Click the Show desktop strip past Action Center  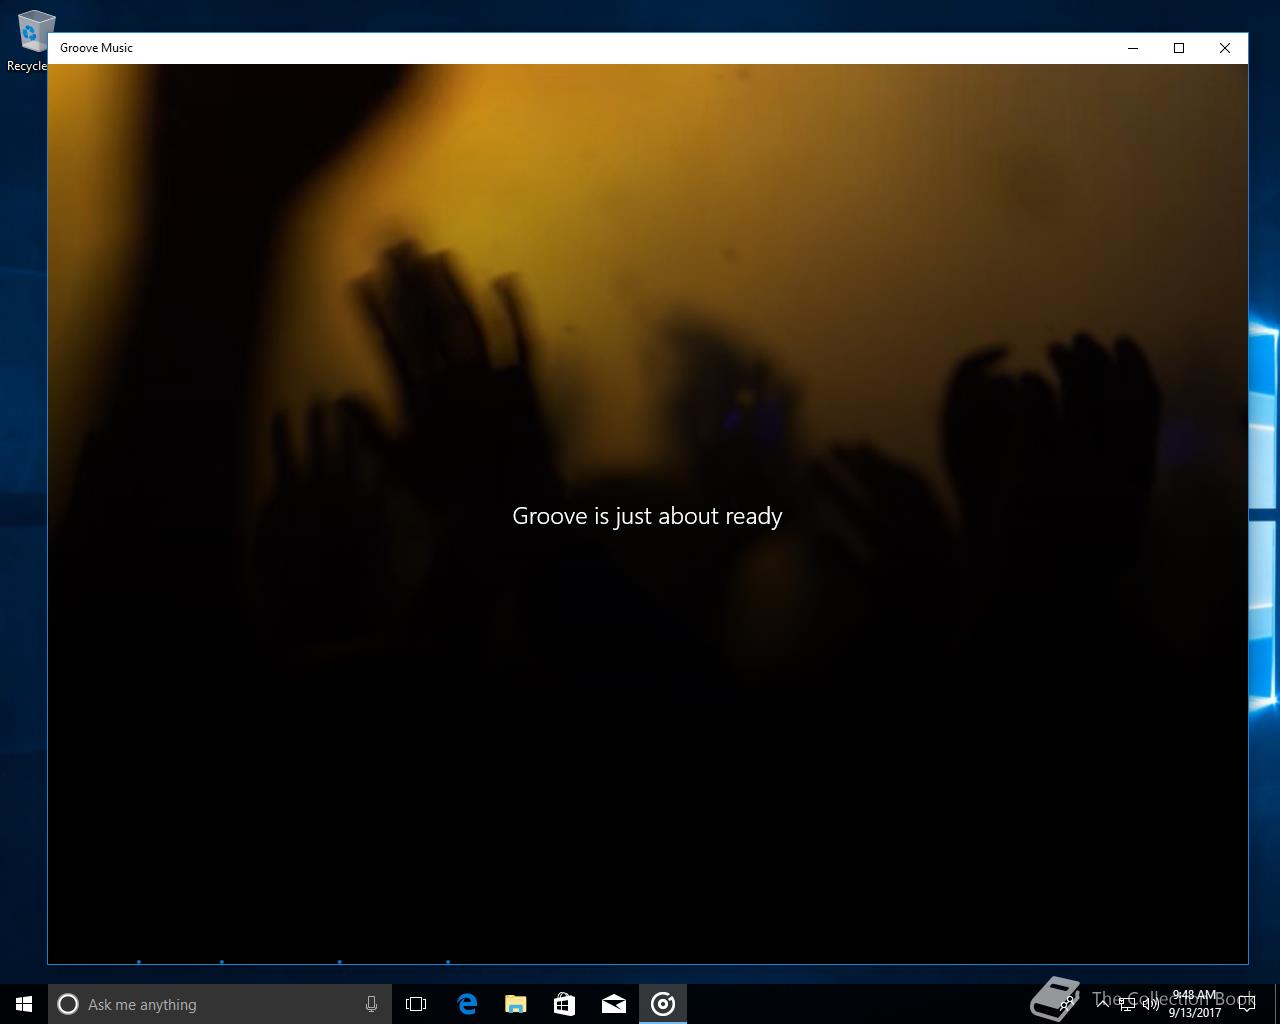1277,1004
